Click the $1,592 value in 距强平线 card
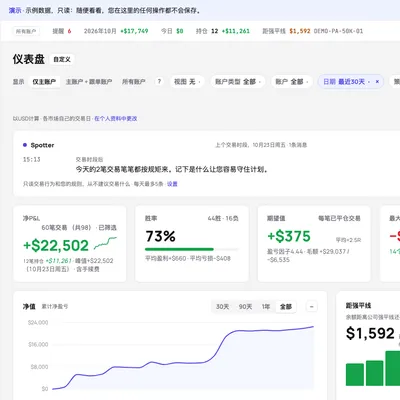This screenshot has width=400, height=400. 370,334
